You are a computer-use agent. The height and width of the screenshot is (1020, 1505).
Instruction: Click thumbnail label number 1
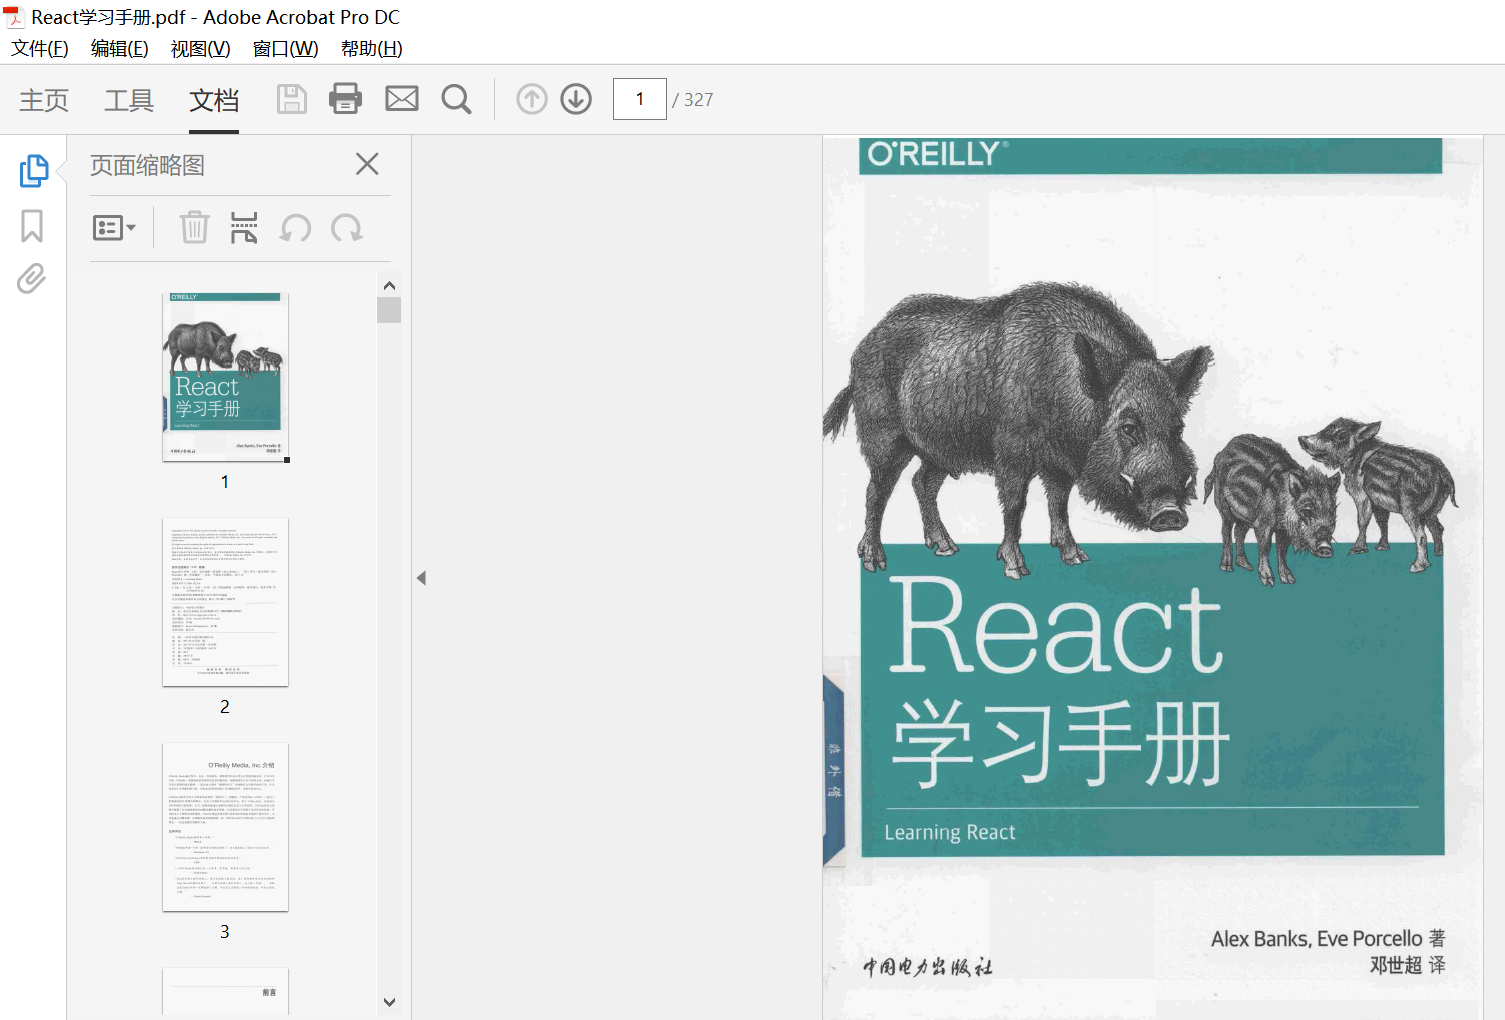tap(225, 482)
